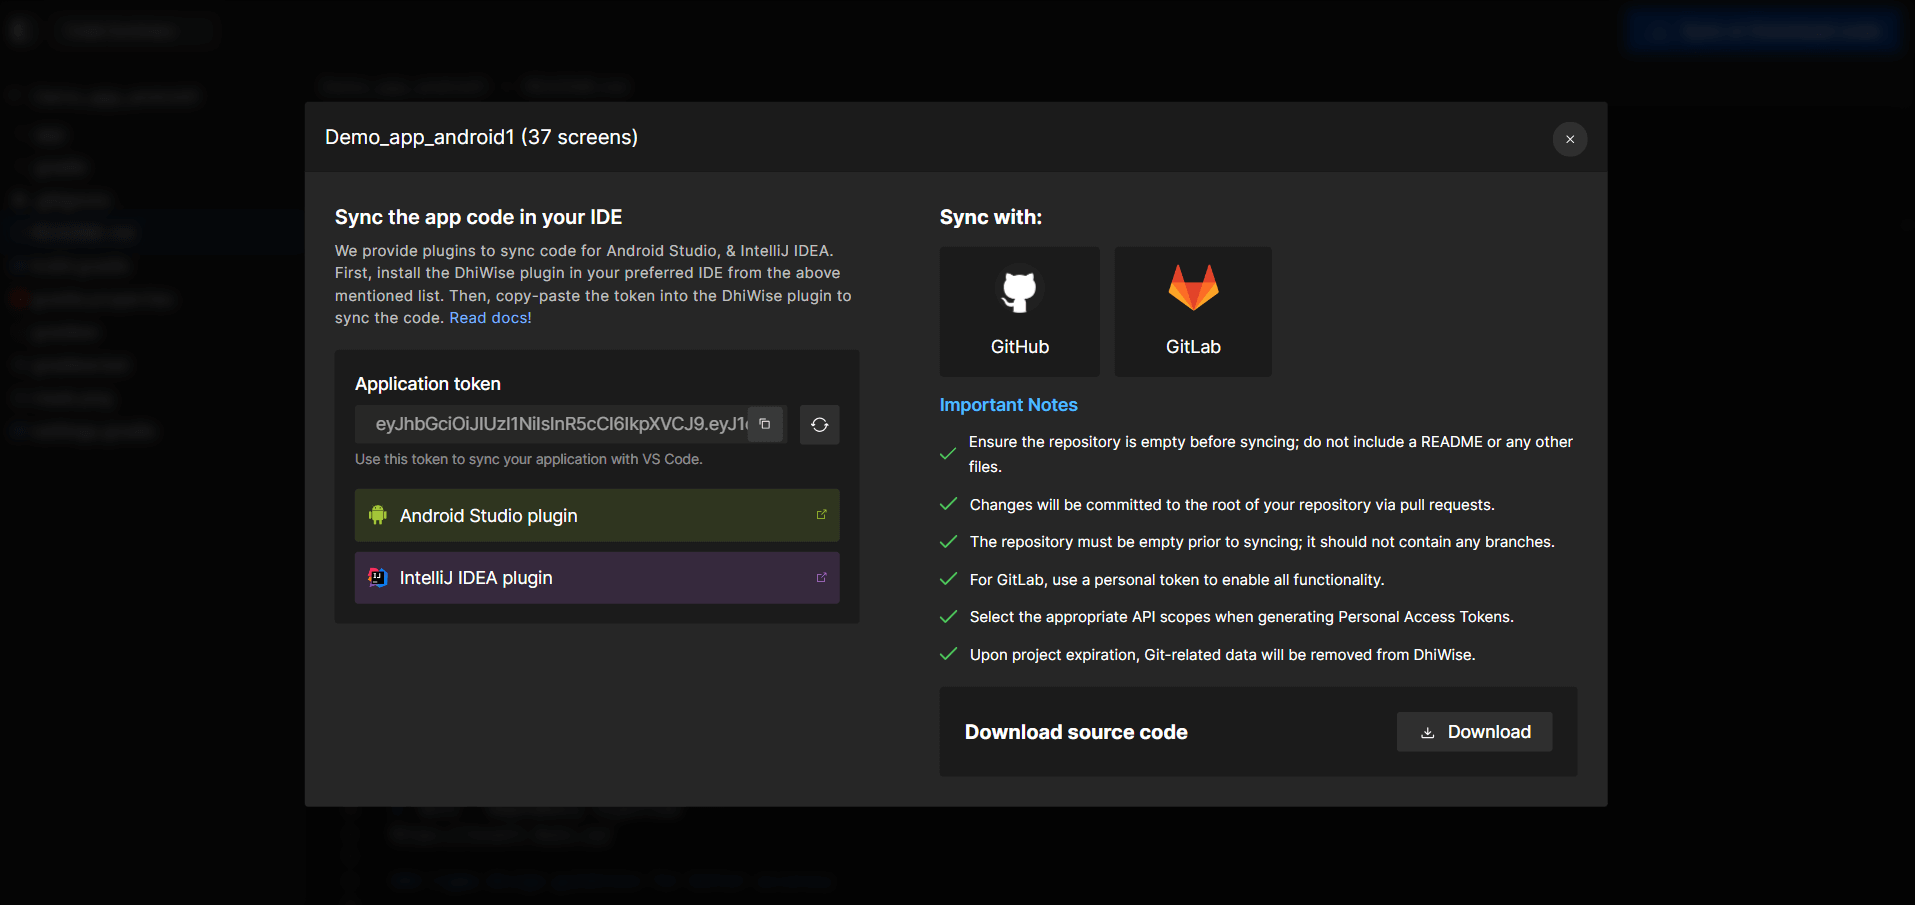The width and height of the screenshot is (1915, 905).
Task: Click the green Android robot icon
Action: click(378, 515)
